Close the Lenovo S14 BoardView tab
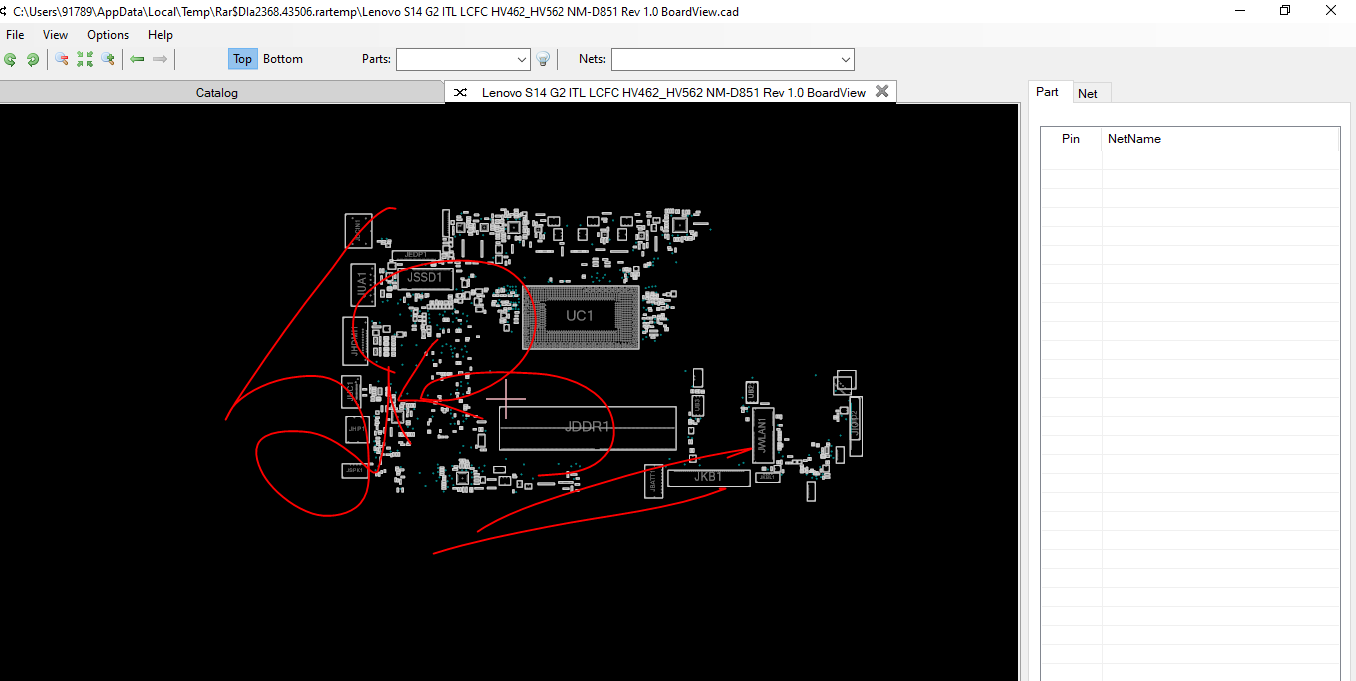Viewport: 1356px width, 681px height. 882,91
